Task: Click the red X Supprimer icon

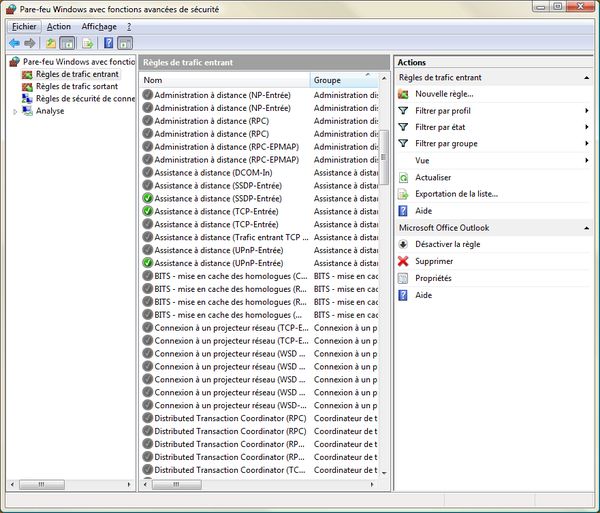Action: pos(403,261)
